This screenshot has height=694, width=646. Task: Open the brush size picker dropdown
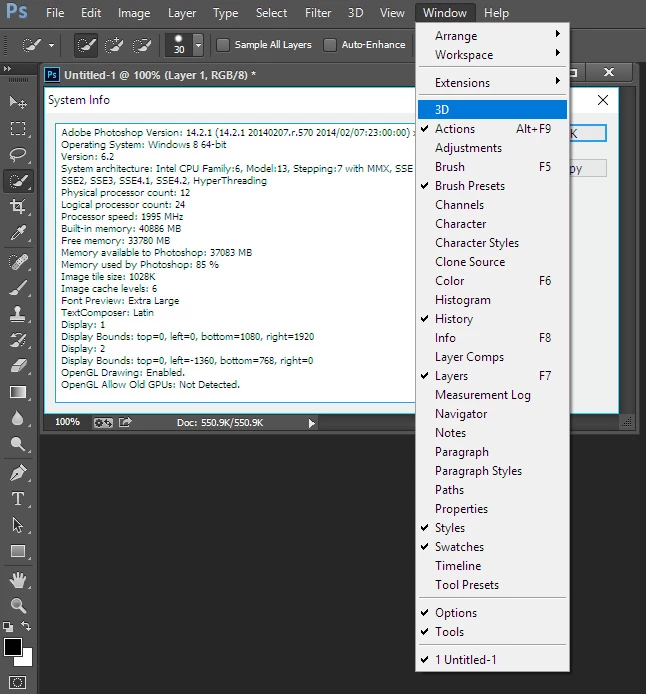[x=198, y=45]
